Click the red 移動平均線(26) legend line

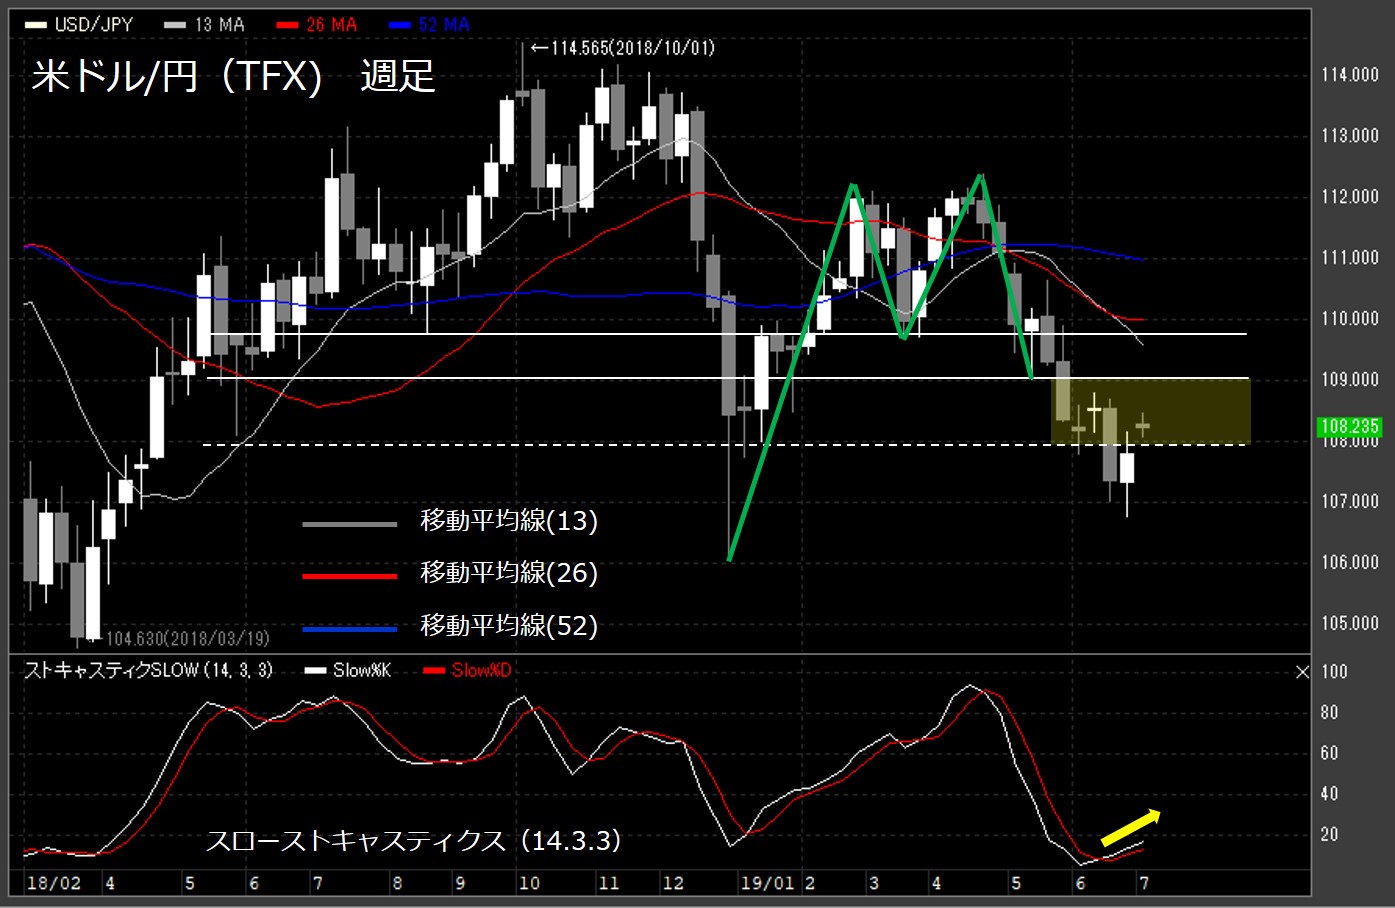[350, 576]
